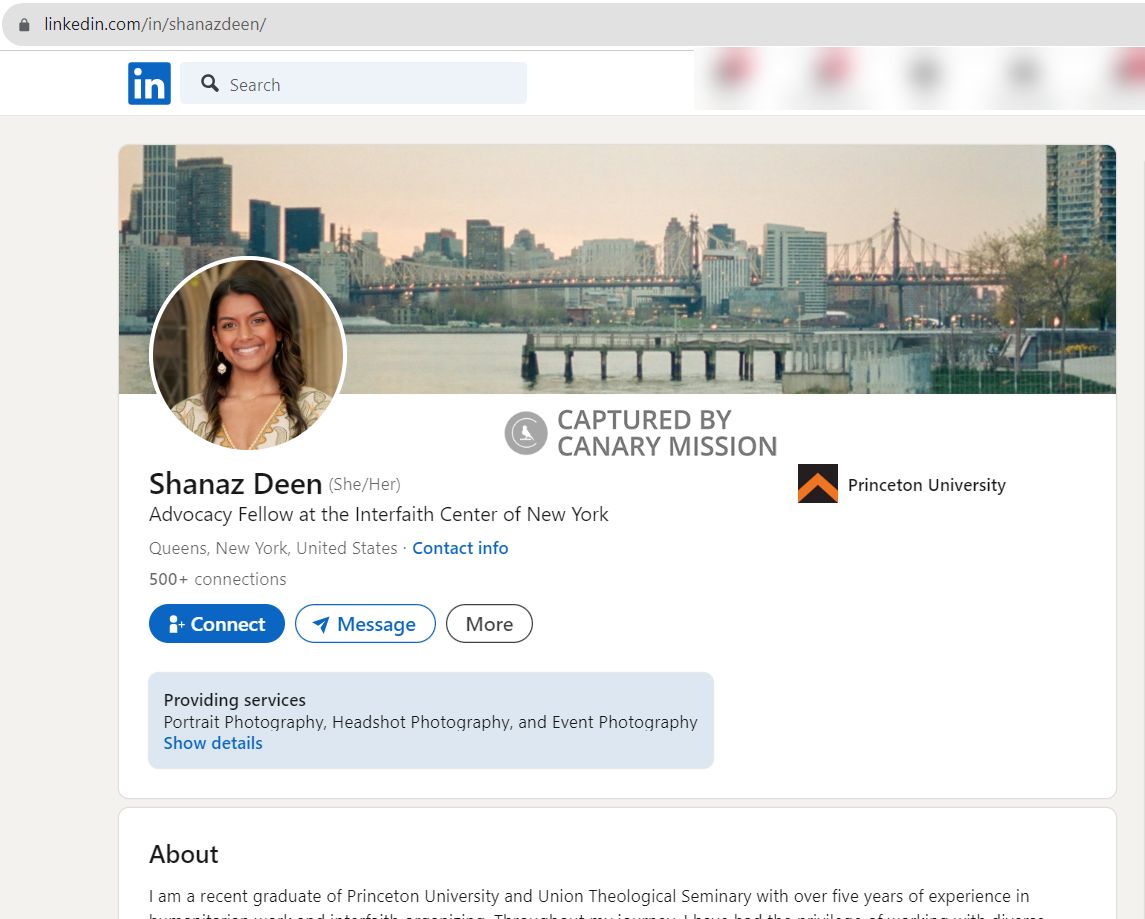The image size is (1145, 919).
Task: Click the Princeton University logo
Action: click(817, 483)
